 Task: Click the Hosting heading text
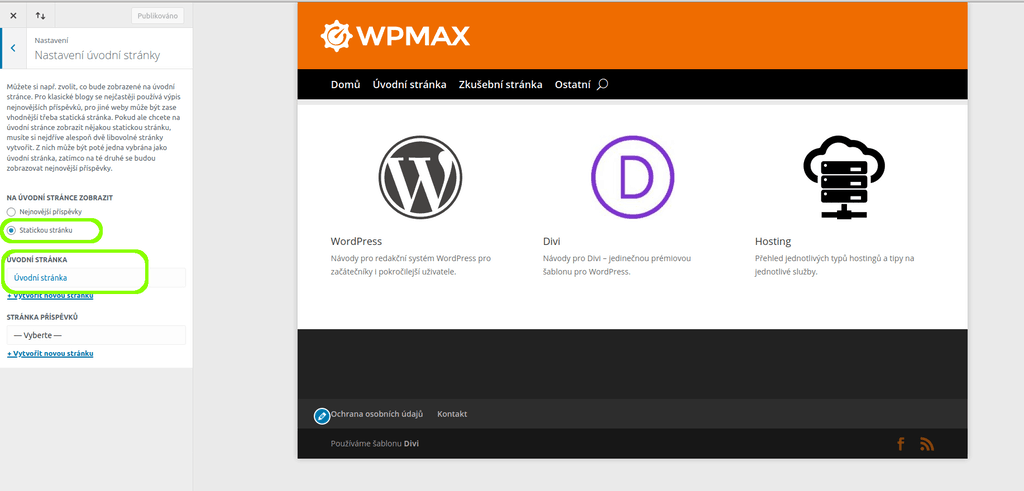[x=773, y=241]
